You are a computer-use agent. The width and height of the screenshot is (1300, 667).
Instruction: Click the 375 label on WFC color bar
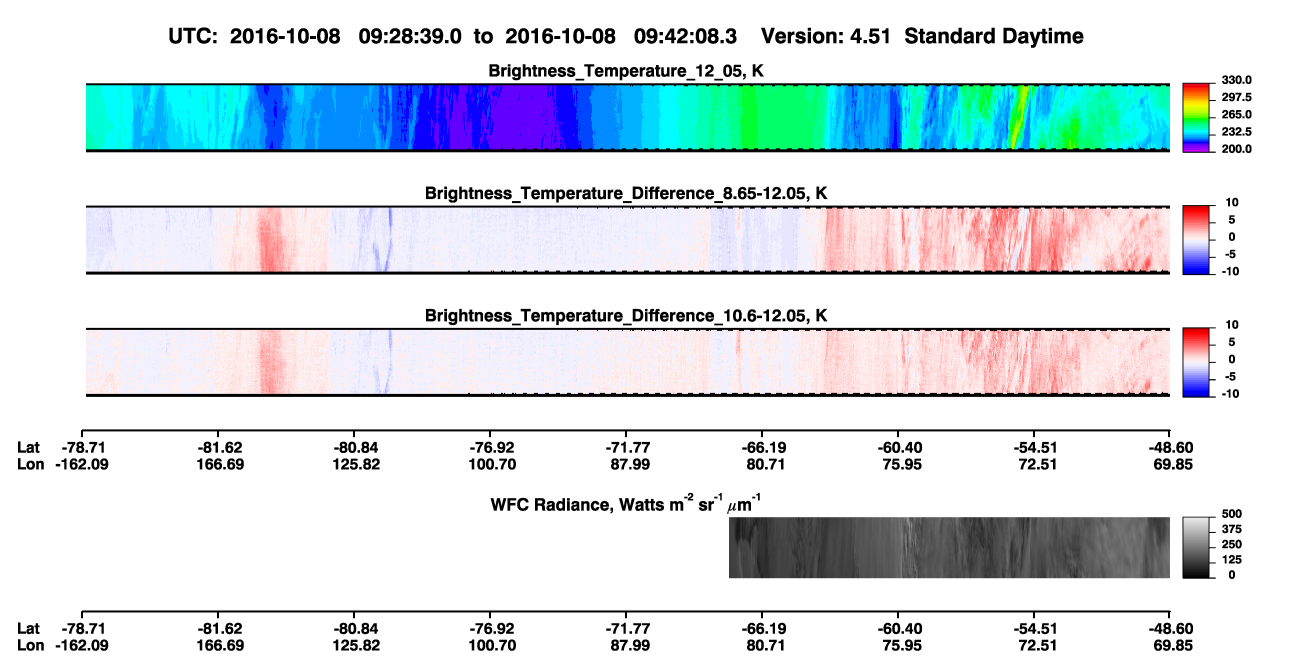[x=1230, y=529]
